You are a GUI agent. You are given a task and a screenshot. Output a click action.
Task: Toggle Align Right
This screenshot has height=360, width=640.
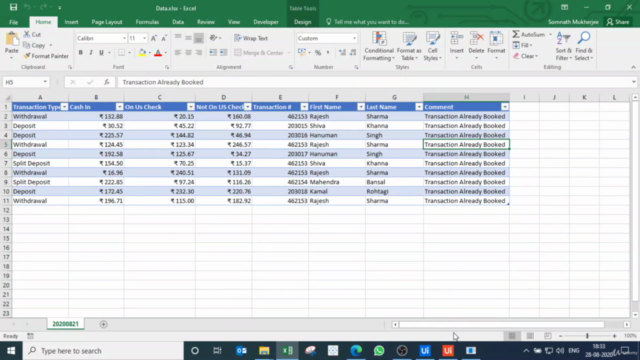click(199, 52)
